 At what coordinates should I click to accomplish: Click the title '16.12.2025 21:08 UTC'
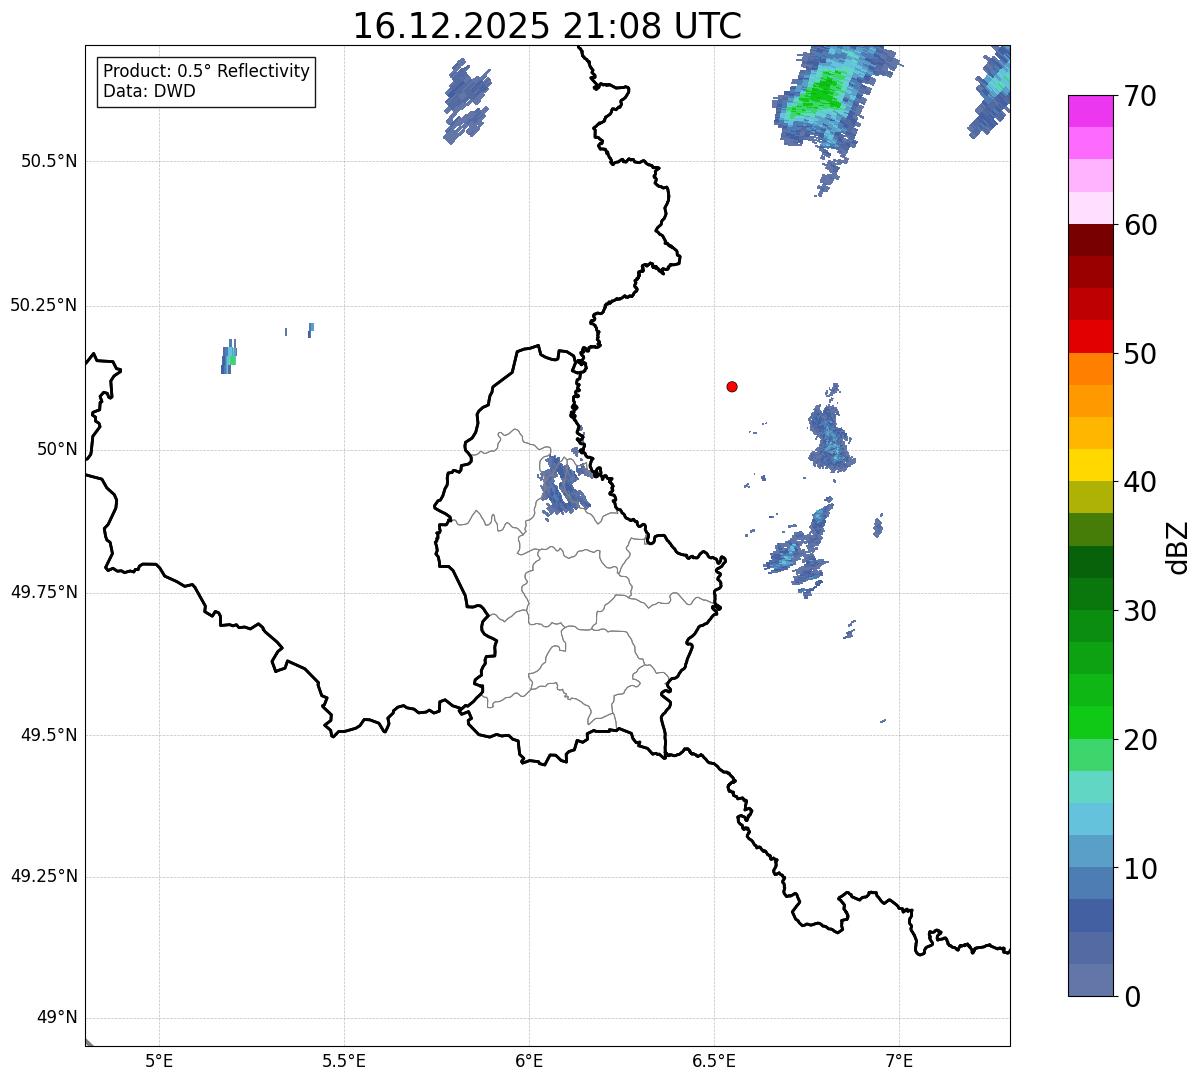[547, 26]
